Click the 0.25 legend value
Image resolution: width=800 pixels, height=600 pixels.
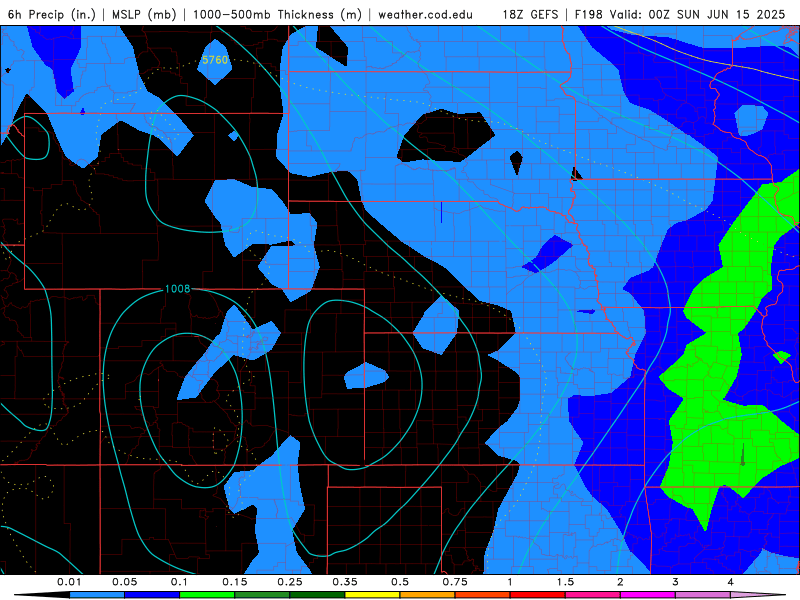point(290,582)
